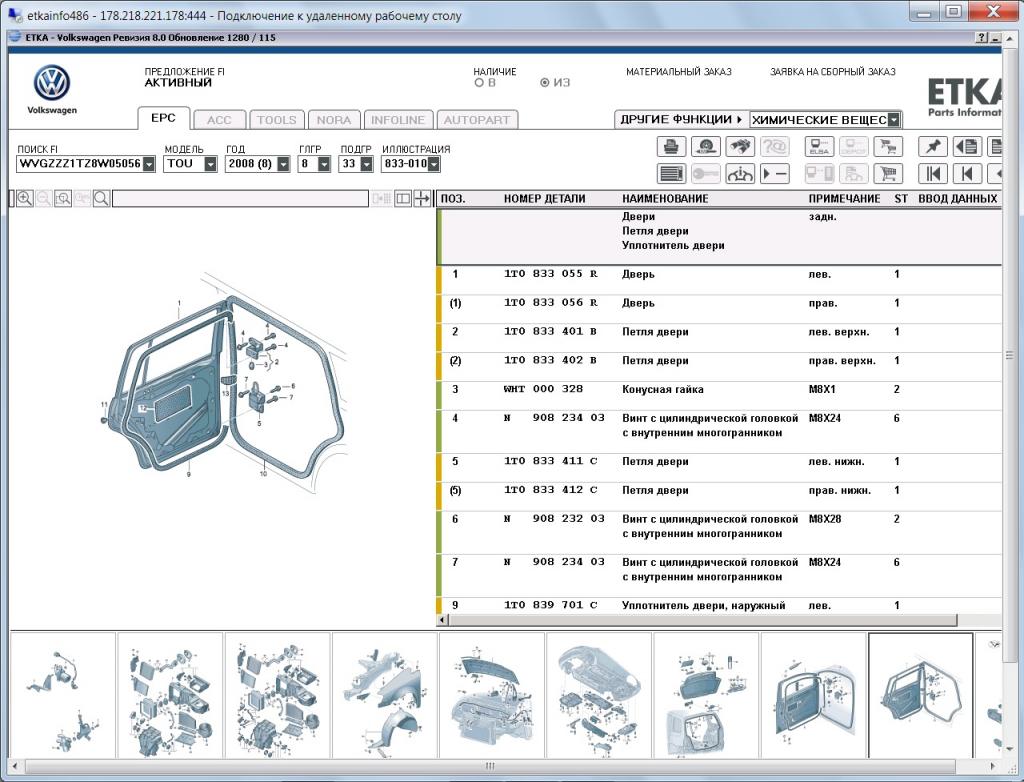Click the grayed key icon
The height and width of the screenshot is (782, 1024).
click(705, 174)
